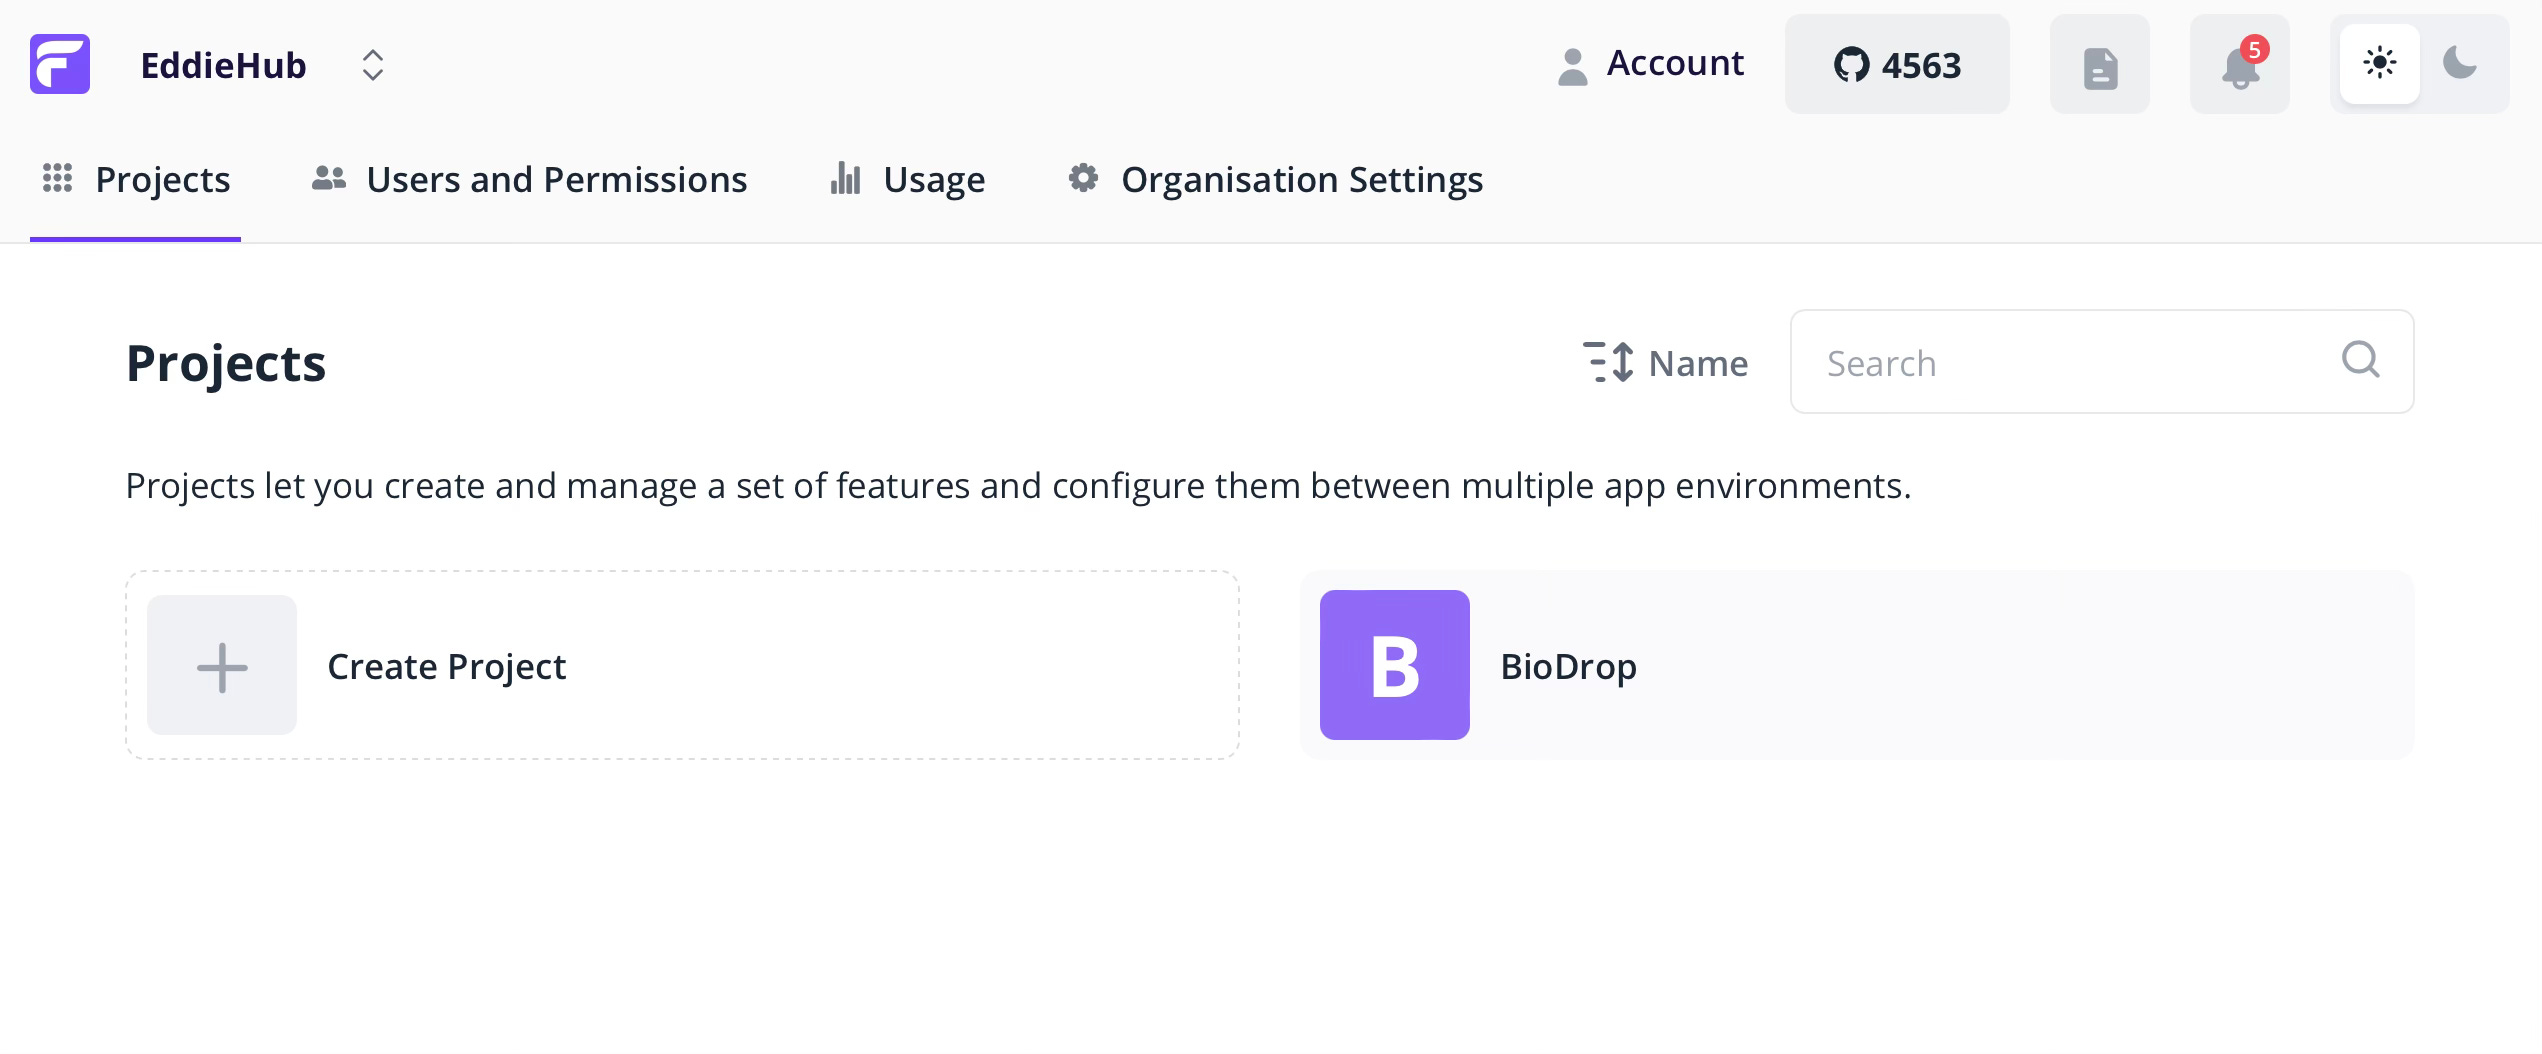Open the BioDrop purple B thumbnail
The width and height of the screenshot is (2542, 1054).
(x=1395, y=665)
